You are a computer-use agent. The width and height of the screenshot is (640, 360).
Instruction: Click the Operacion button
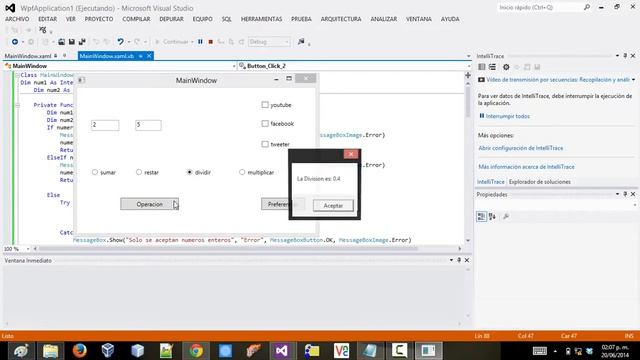149,204
